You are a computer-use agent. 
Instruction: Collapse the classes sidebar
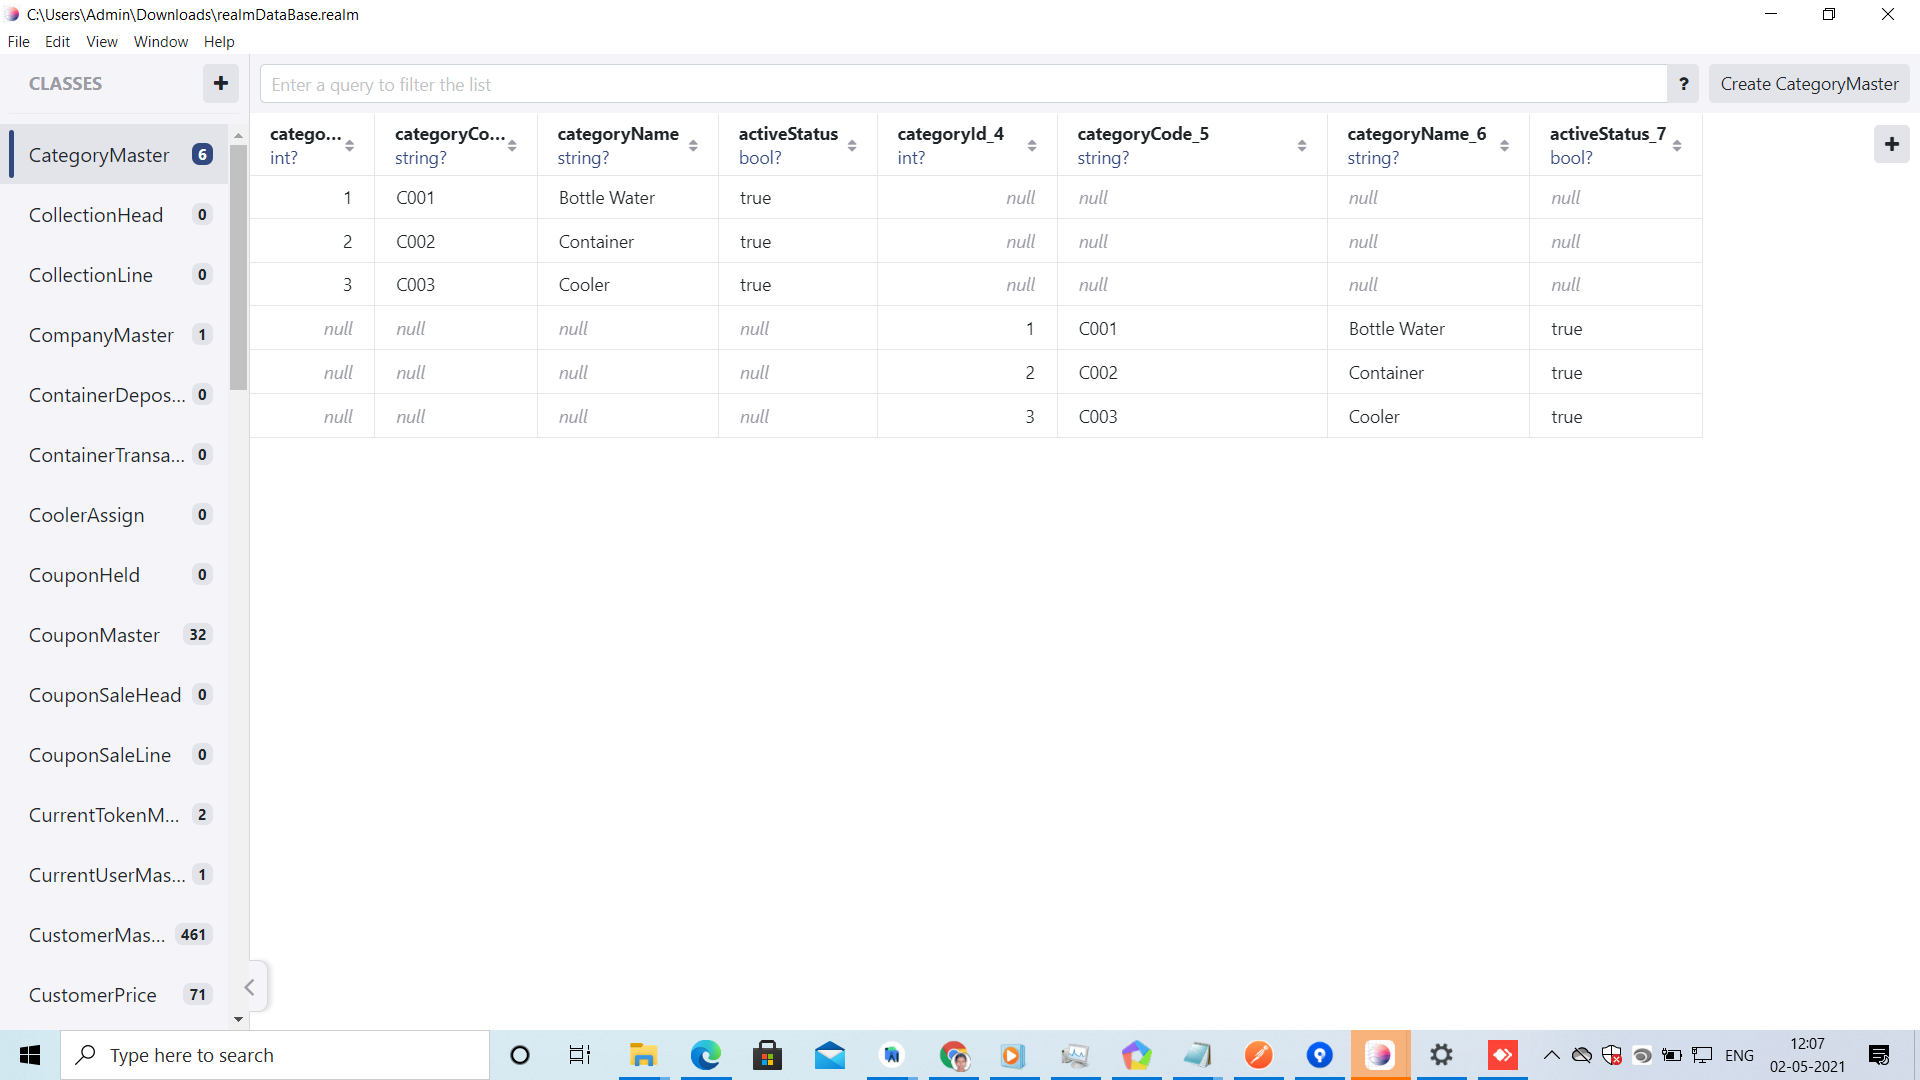(x=249, y=987)
